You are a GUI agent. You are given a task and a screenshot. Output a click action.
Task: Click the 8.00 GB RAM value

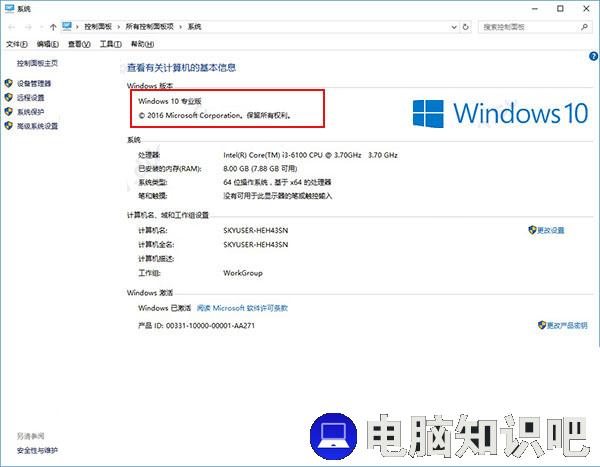pyautogui.click(x=260, y=168)
